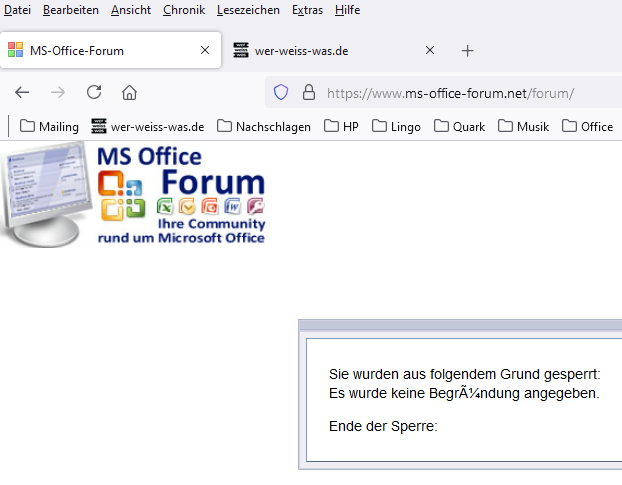Open the Lesezeichen menu

[248, 10]
